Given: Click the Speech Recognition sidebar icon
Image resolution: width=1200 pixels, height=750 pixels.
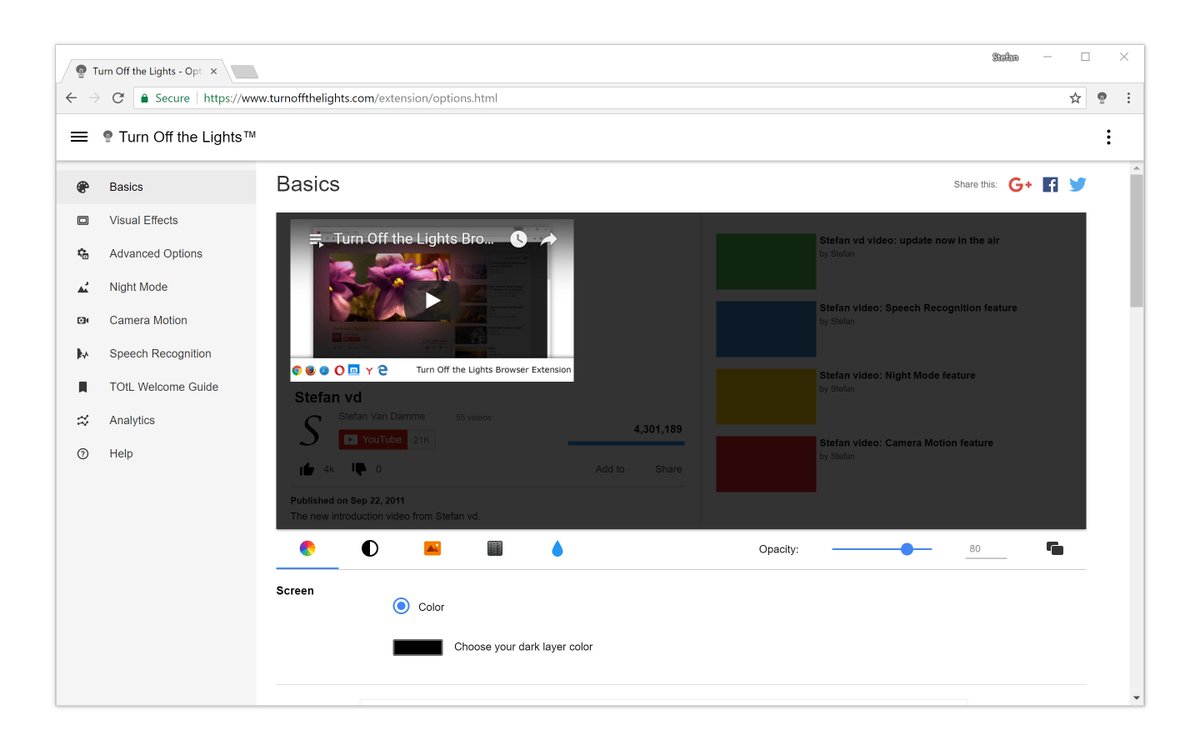Looking at the screenshot, I should pyautogui.click(x=83, y=354).
